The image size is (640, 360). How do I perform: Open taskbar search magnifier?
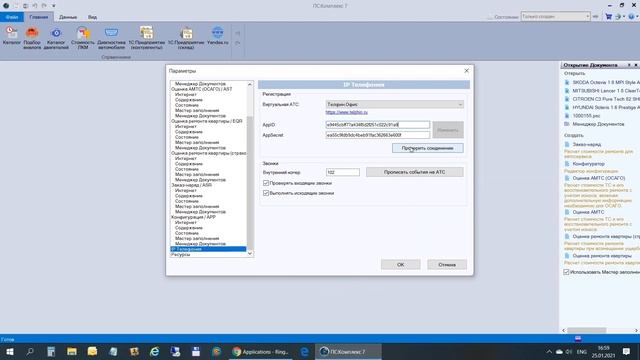tap(30, 352)
